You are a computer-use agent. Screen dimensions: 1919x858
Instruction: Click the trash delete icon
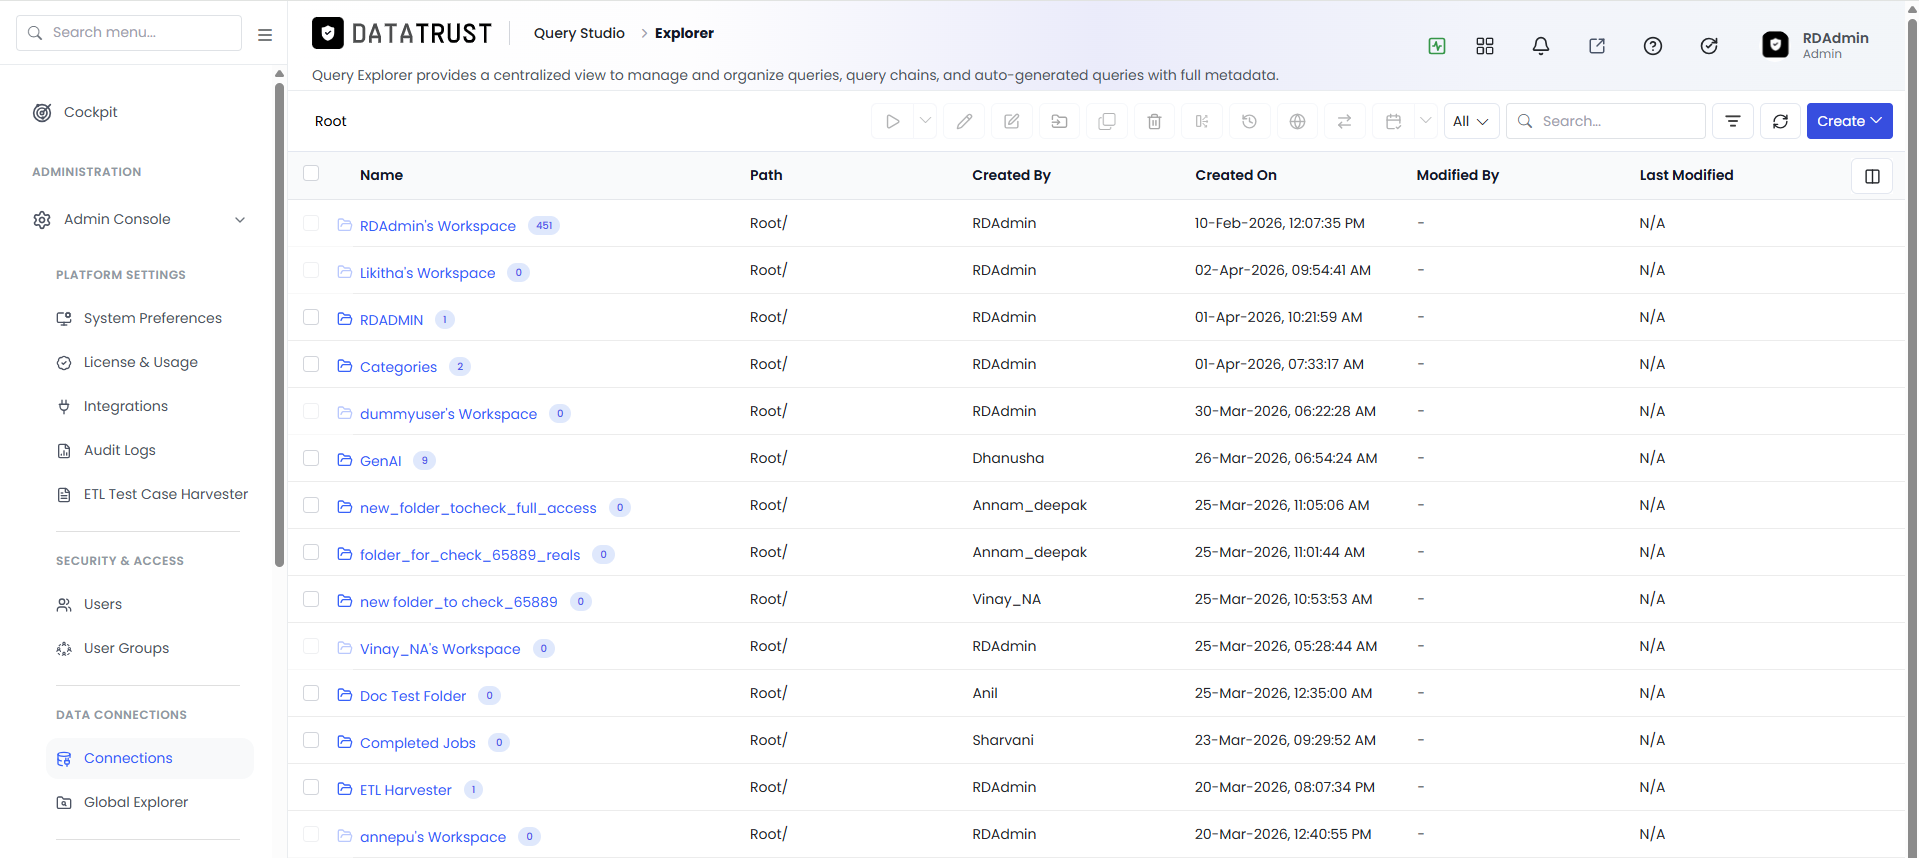click(x=1154, y=121)
